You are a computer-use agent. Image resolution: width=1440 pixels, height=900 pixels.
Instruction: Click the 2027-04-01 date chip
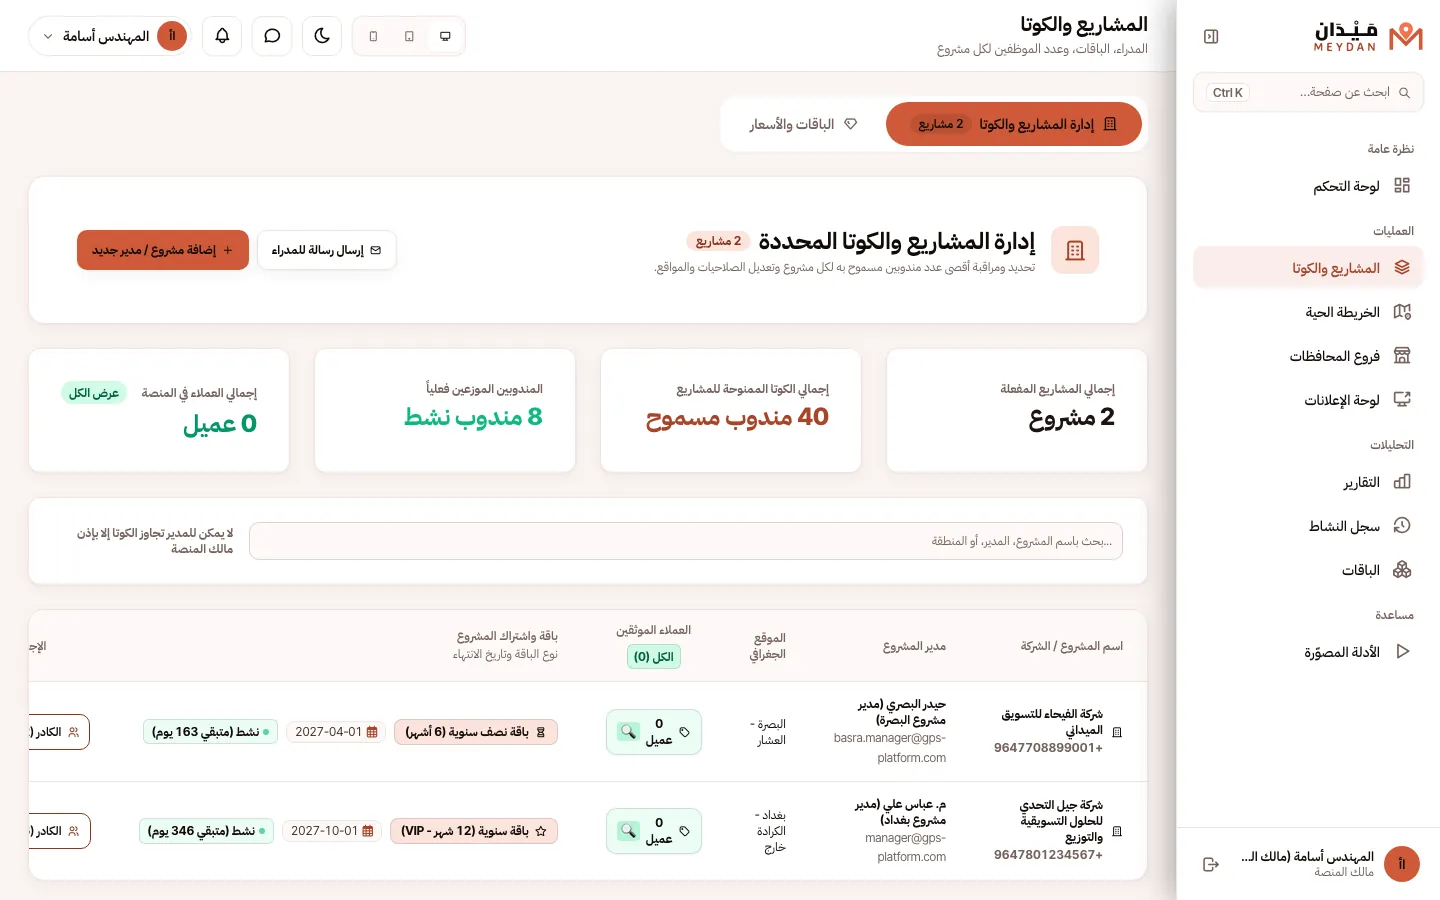coord(336,732)
